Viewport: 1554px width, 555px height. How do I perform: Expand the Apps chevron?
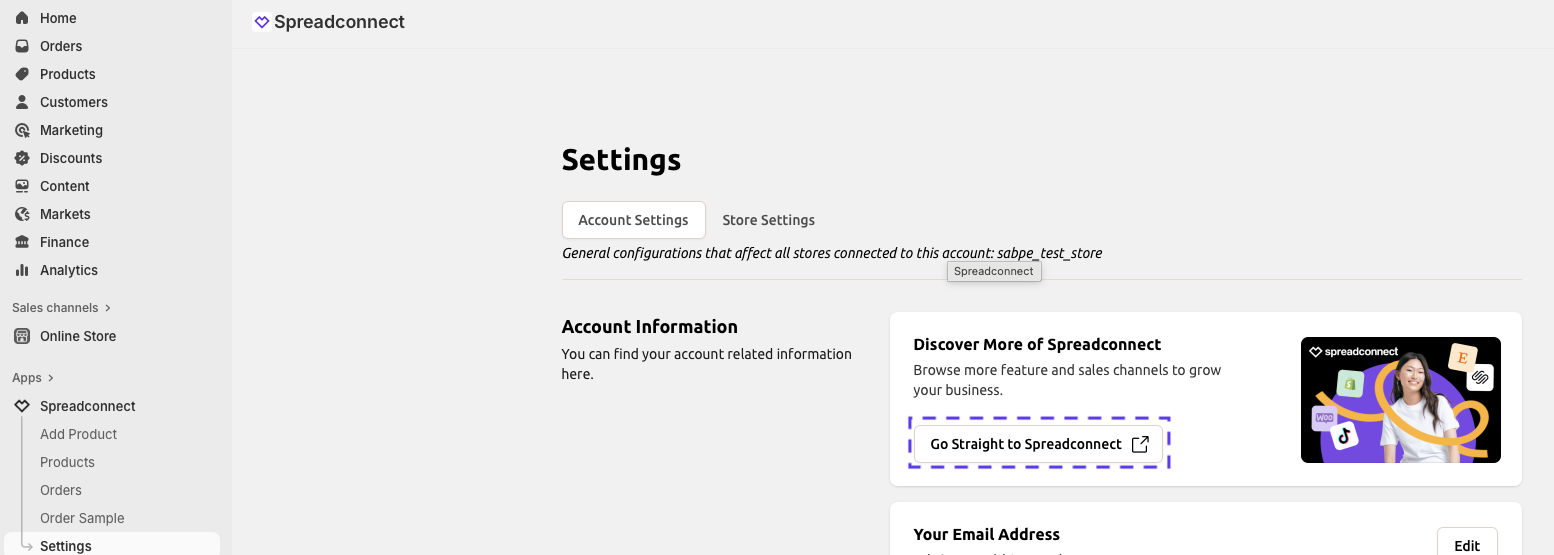pos(51,378)
